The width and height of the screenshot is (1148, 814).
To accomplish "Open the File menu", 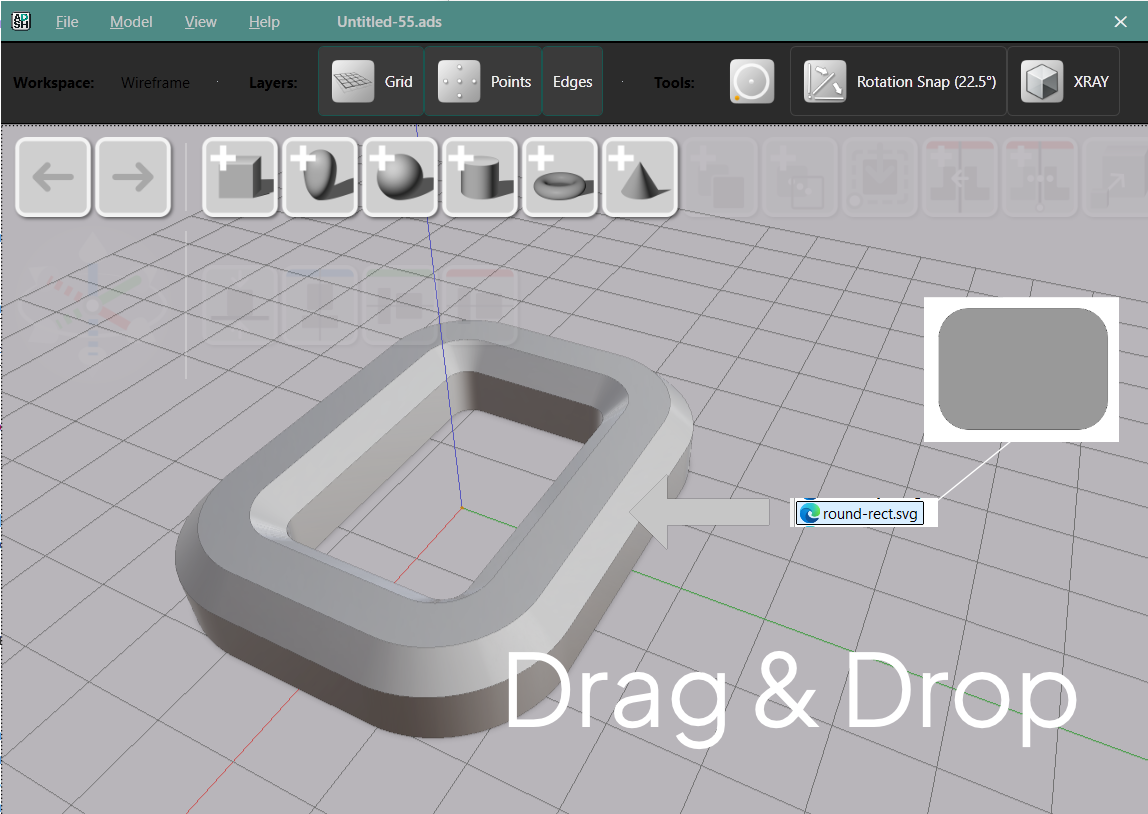I will coord(66,21).
